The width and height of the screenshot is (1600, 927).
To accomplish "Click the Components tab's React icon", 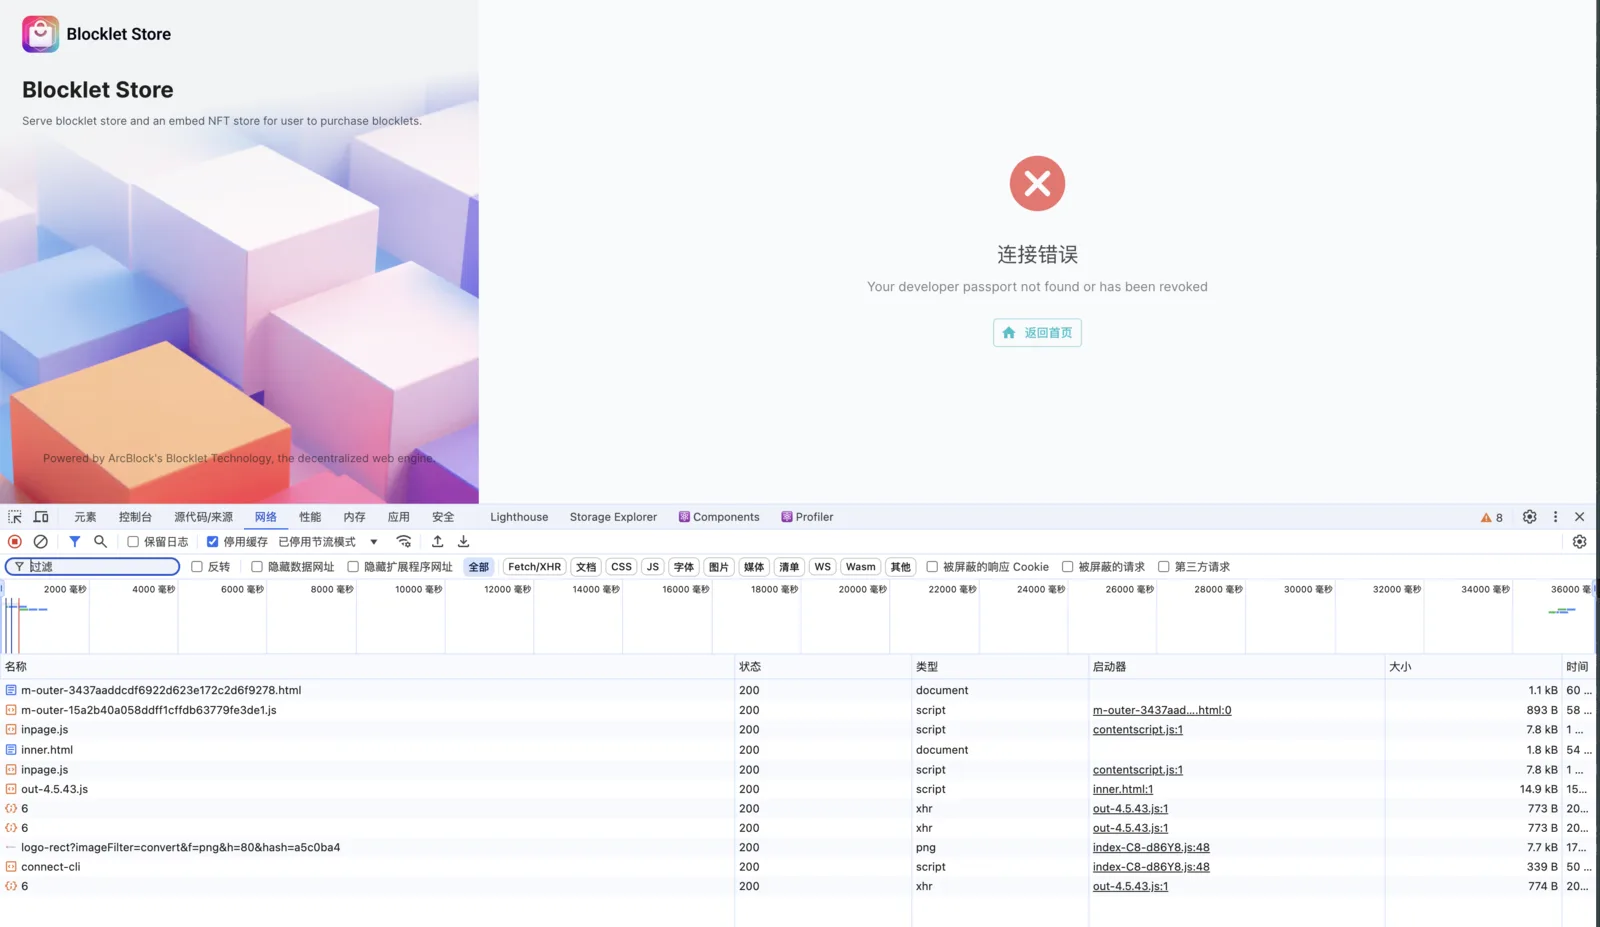I will point(684,517).
